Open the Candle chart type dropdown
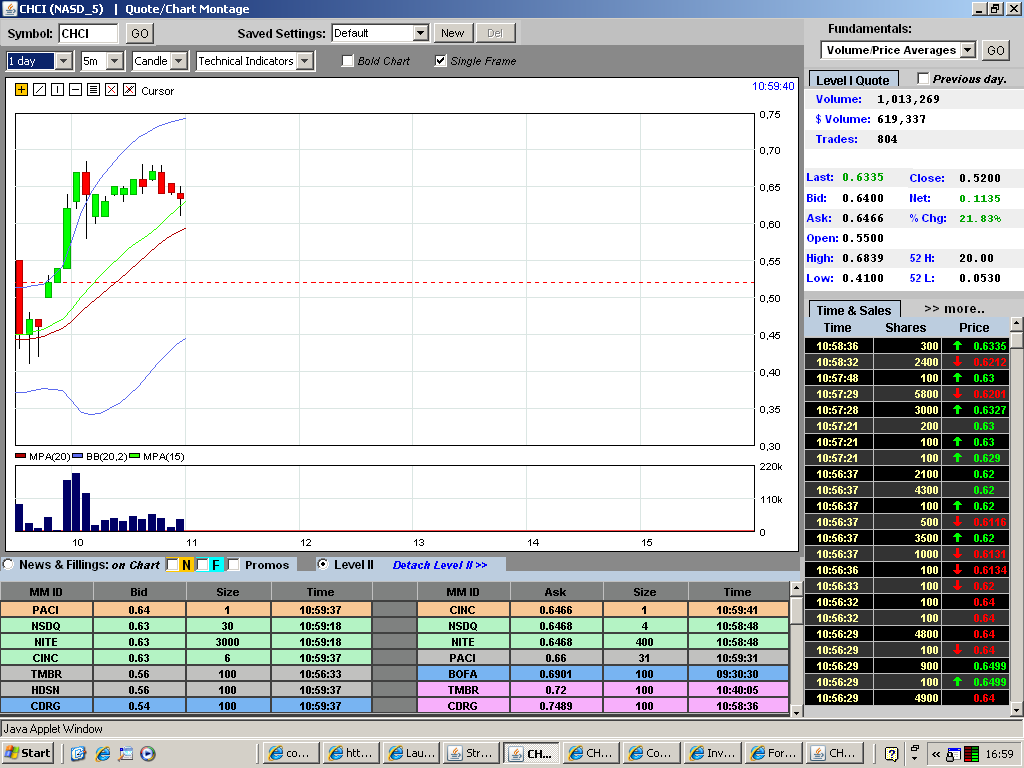The height and width of the screenshot is (768, 1024). [180, 61]
